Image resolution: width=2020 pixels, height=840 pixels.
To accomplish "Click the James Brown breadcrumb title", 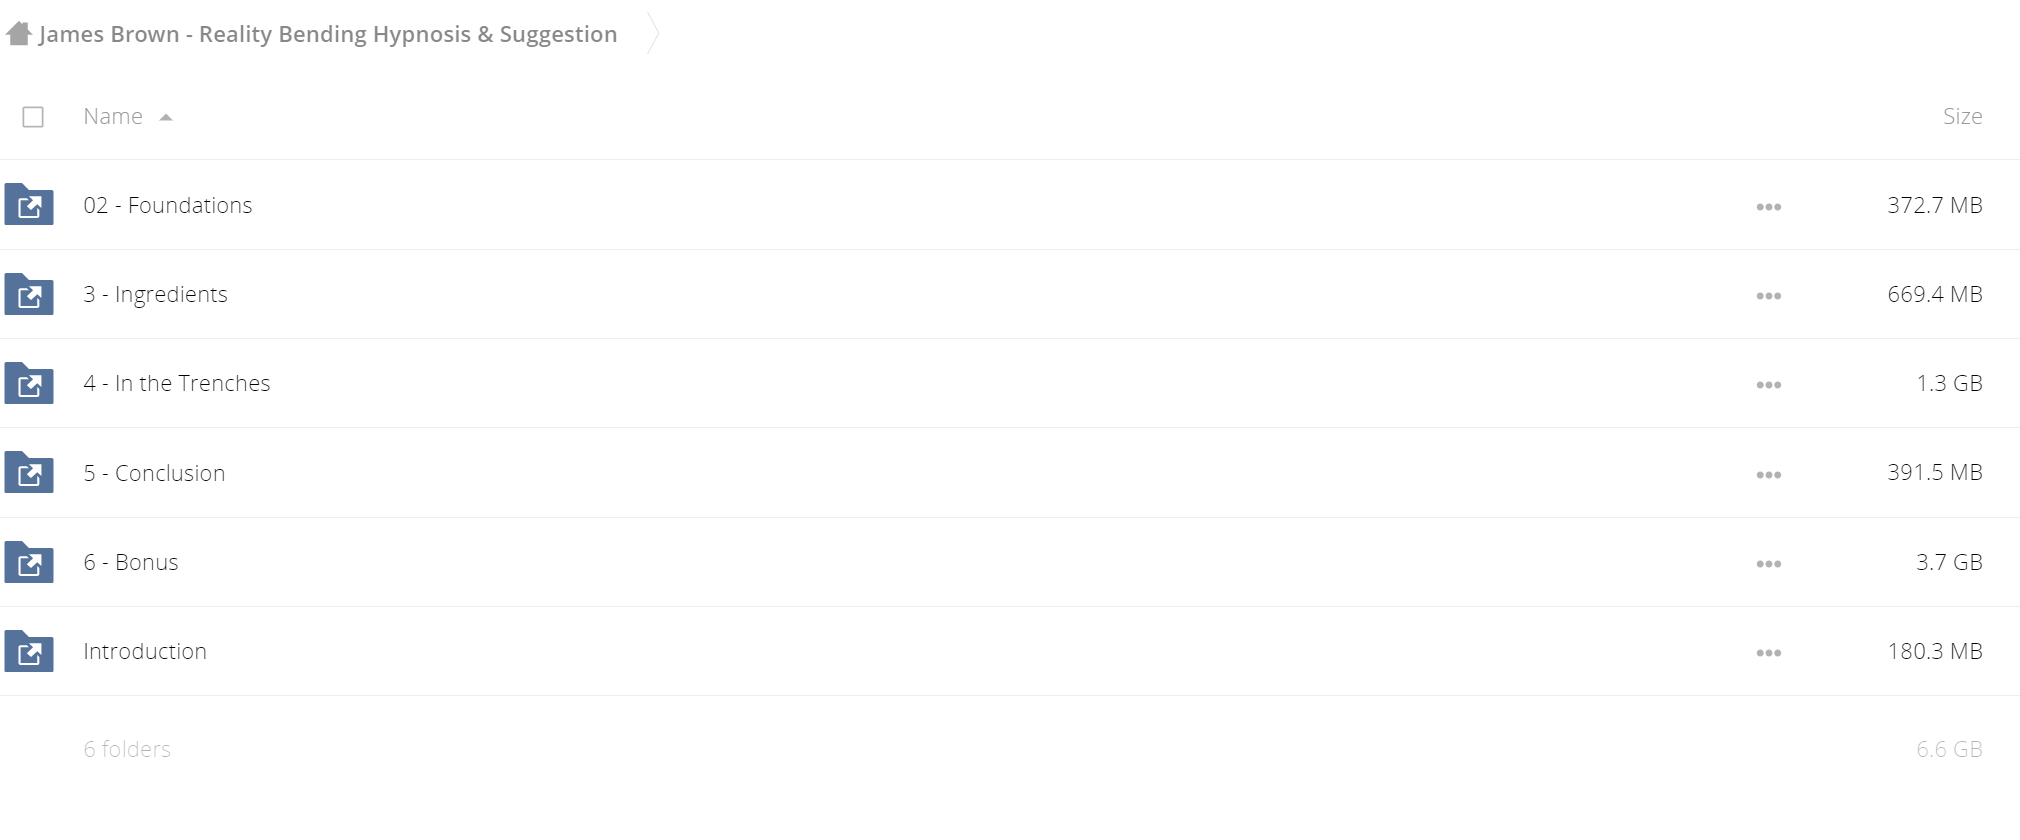I will click(328, 34).
